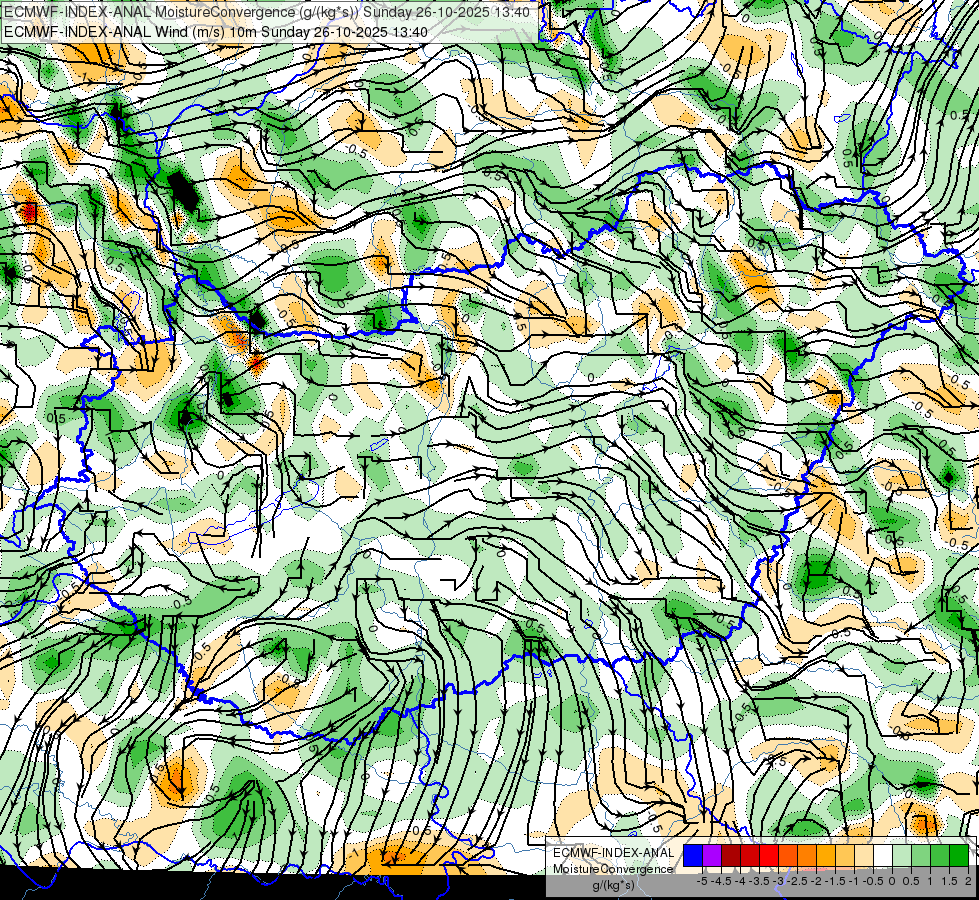This screenshot has height=900, width=979.
Task: Select the white swatch left of the 0 tick
Action: pos(883,855)
